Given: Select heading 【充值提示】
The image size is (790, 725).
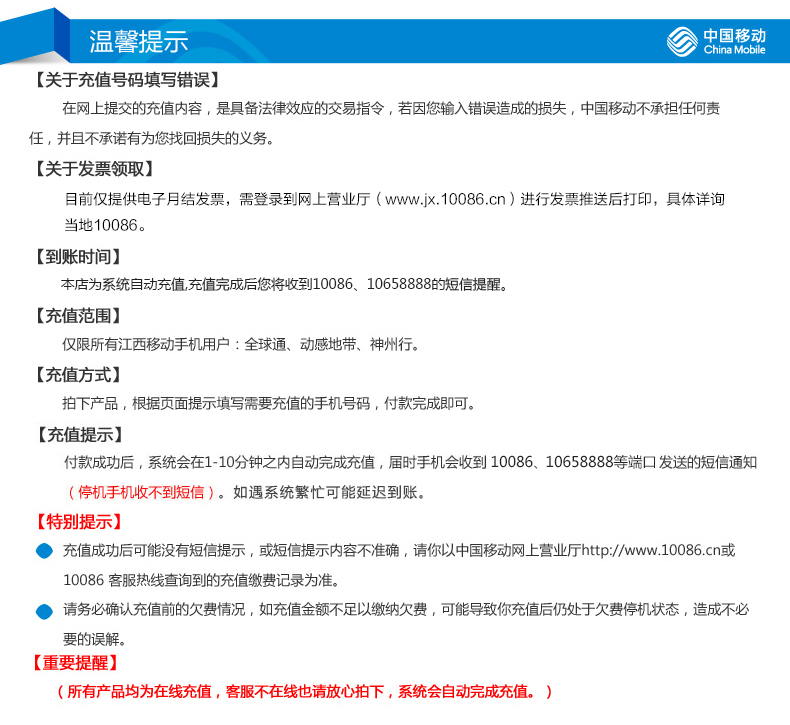Looking at the screenshot, I should point(80,434).
